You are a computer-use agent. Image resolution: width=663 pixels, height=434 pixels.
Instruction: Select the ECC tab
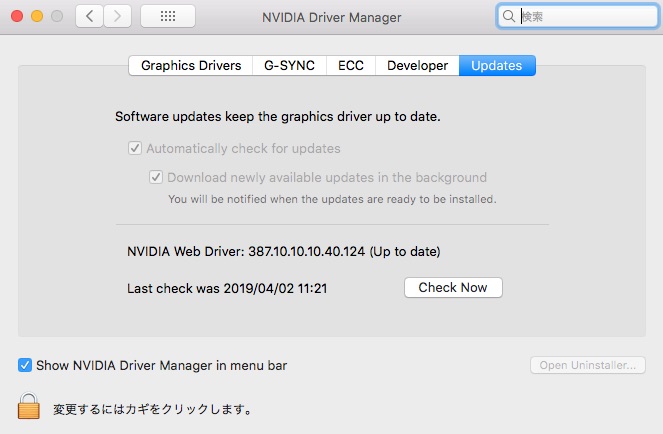(x=351, y=66)
